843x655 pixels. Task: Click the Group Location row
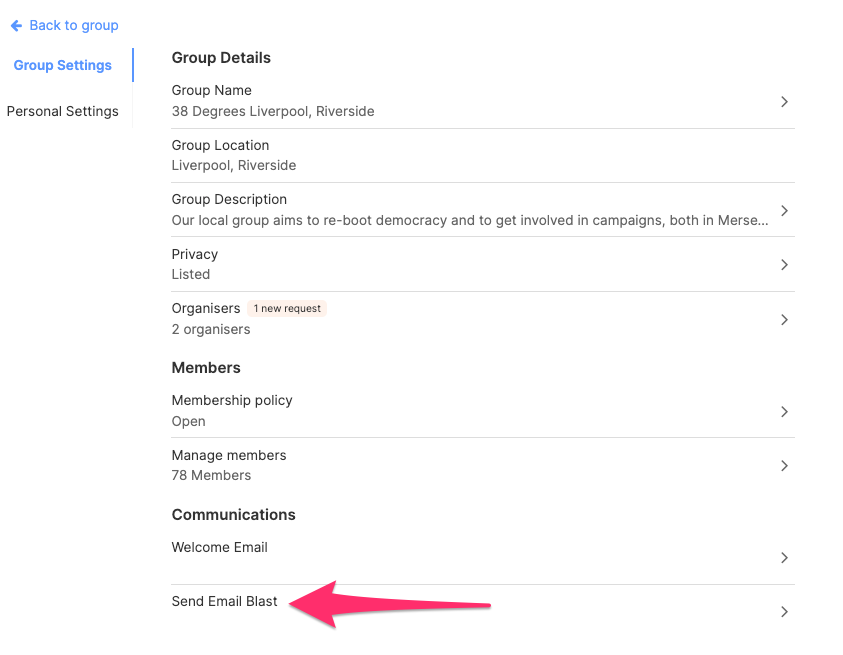click(x=483, y=155)
